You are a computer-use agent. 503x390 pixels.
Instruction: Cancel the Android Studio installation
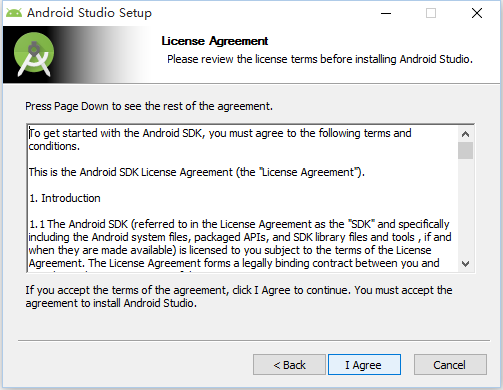pyautogui.click(x=450, y=365)
